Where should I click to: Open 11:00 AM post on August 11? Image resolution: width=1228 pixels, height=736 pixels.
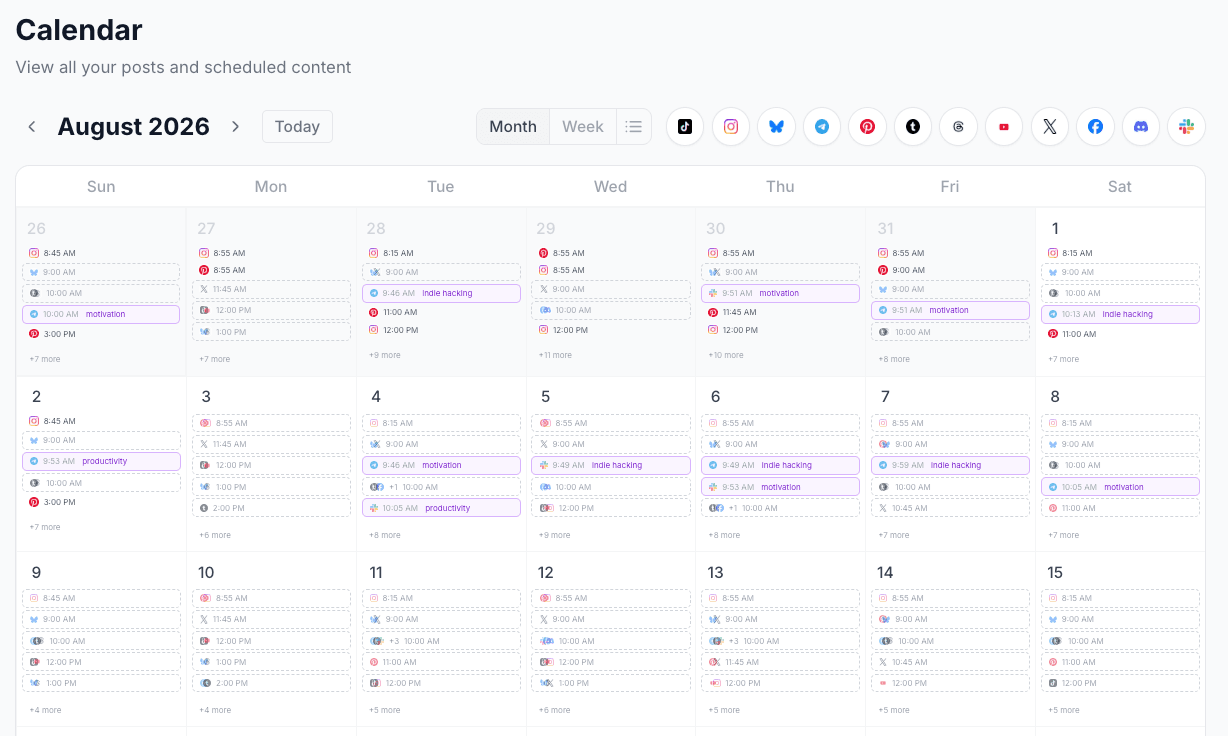(441, 662)
